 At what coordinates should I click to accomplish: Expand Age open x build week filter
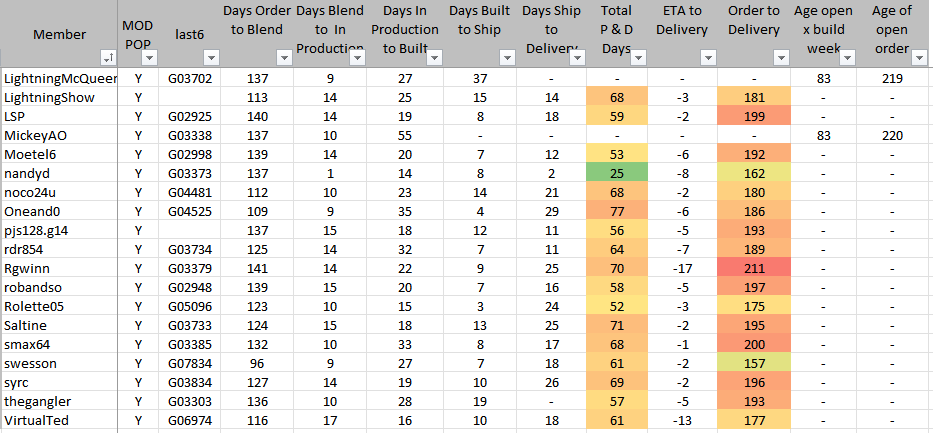[x=846, y=58]
